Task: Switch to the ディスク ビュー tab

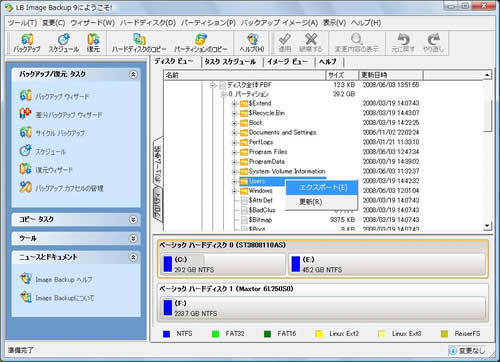Action: [x=174, y=61]
